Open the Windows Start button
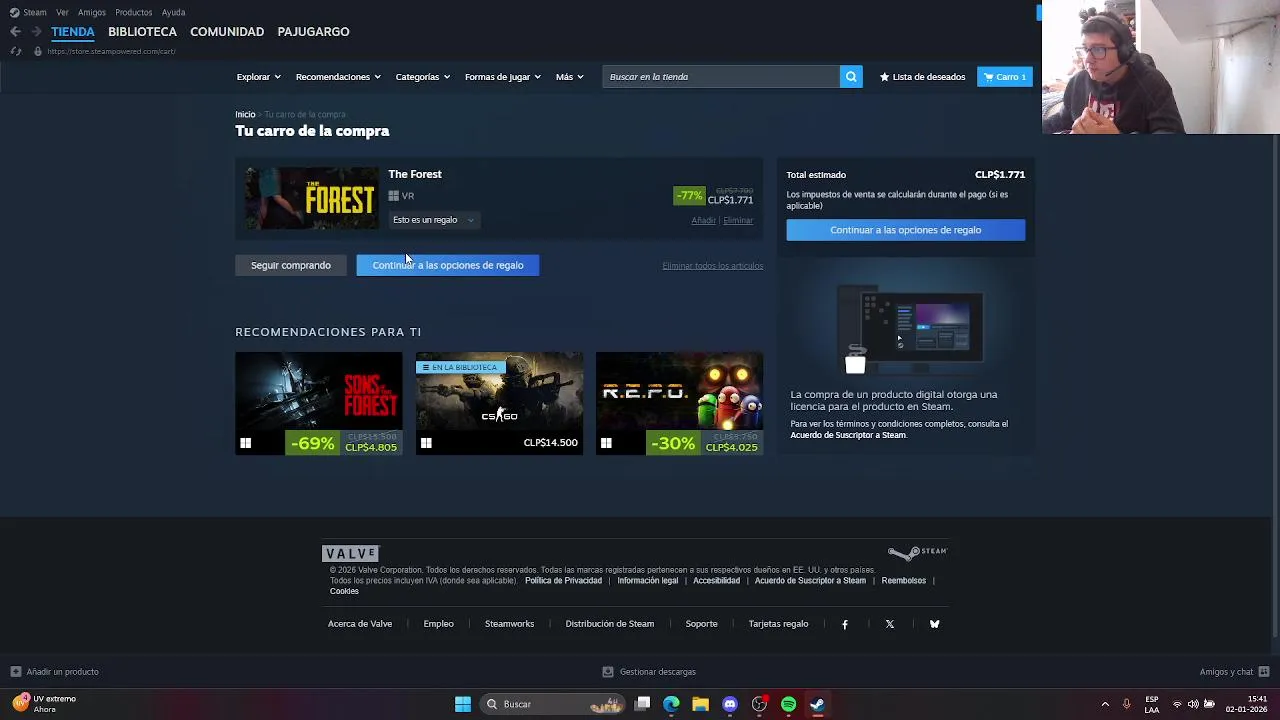Viewport: 1280px width, 720px height. 462,704
